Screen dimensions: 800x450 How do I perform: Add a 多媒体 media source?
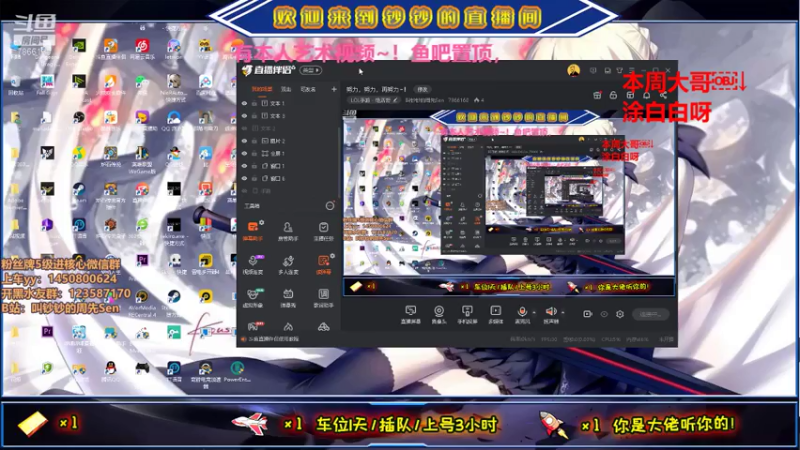[x=495, y=314]
